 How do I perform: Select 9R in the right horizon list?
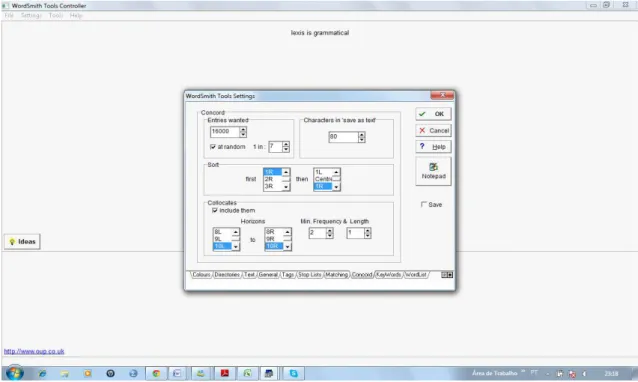tap(274, 239)
